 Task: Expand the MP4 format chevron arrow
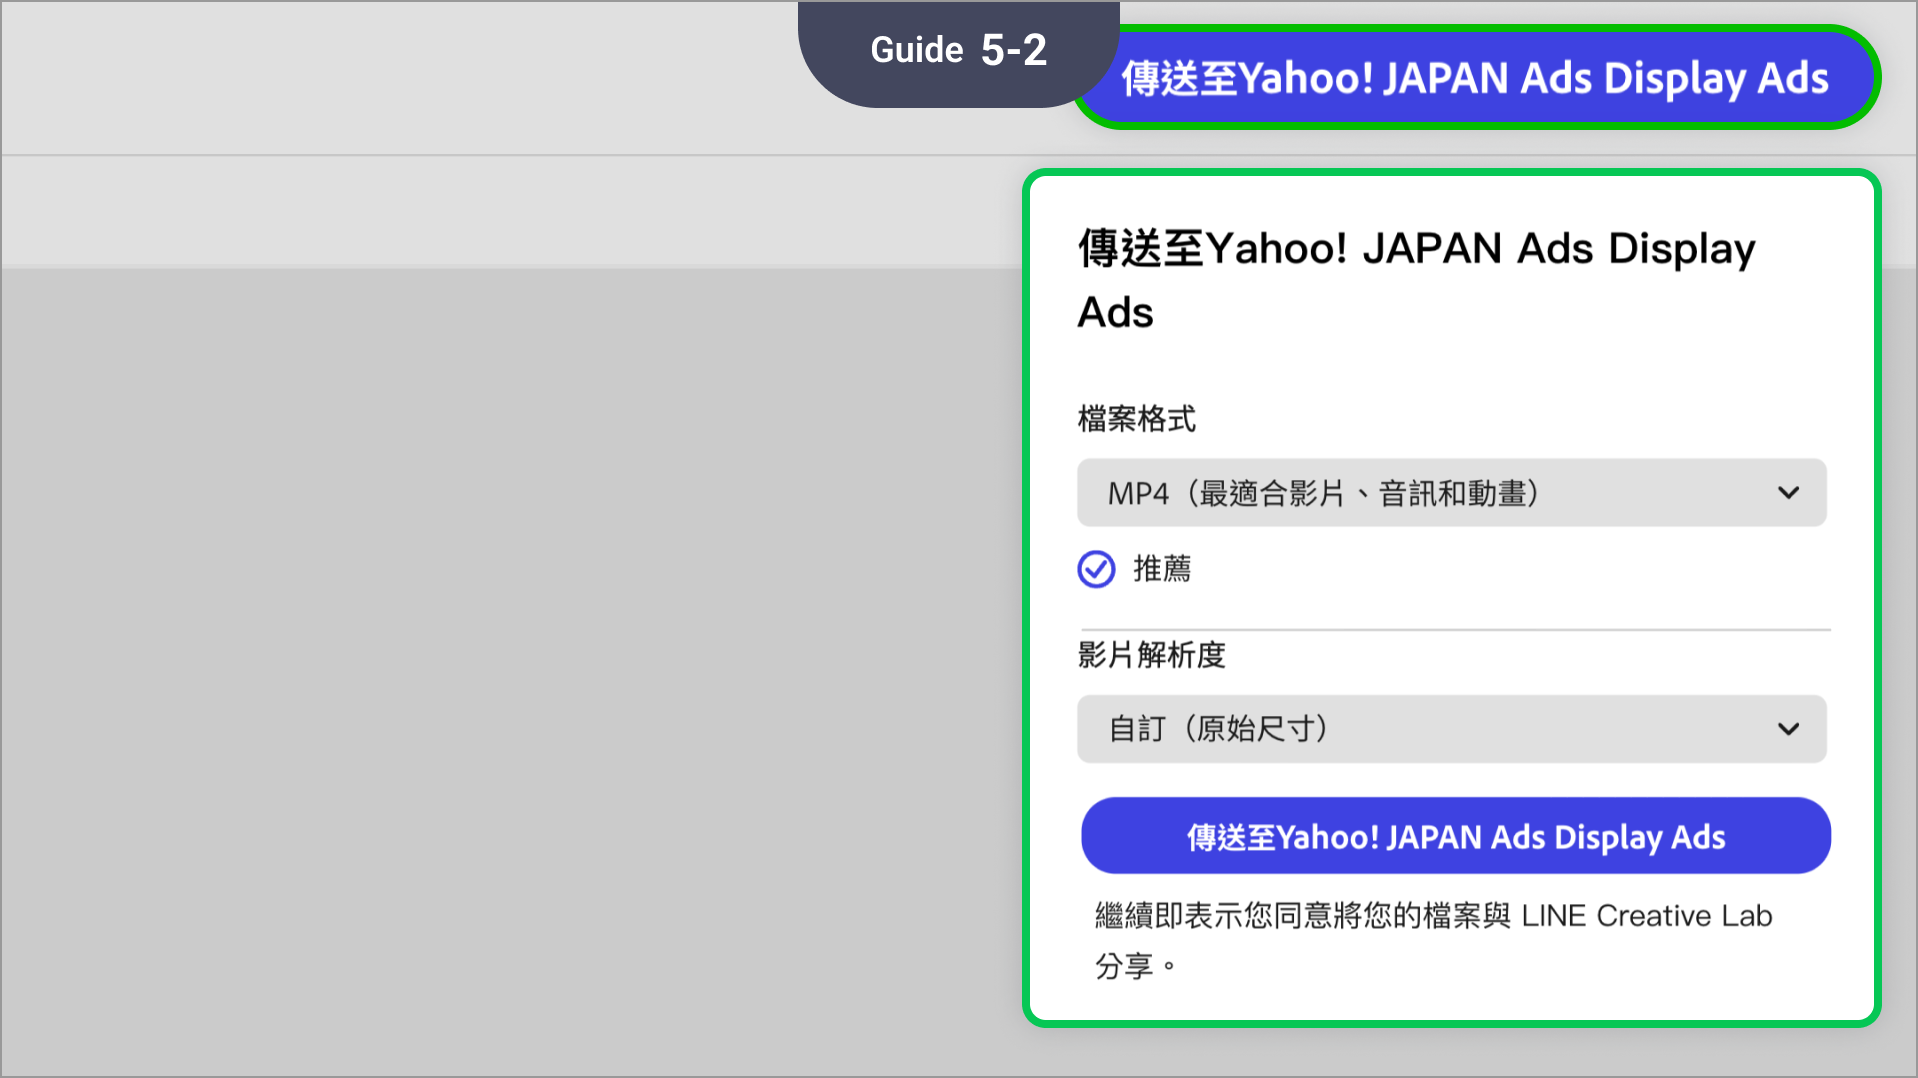(x=1788, y=492)
